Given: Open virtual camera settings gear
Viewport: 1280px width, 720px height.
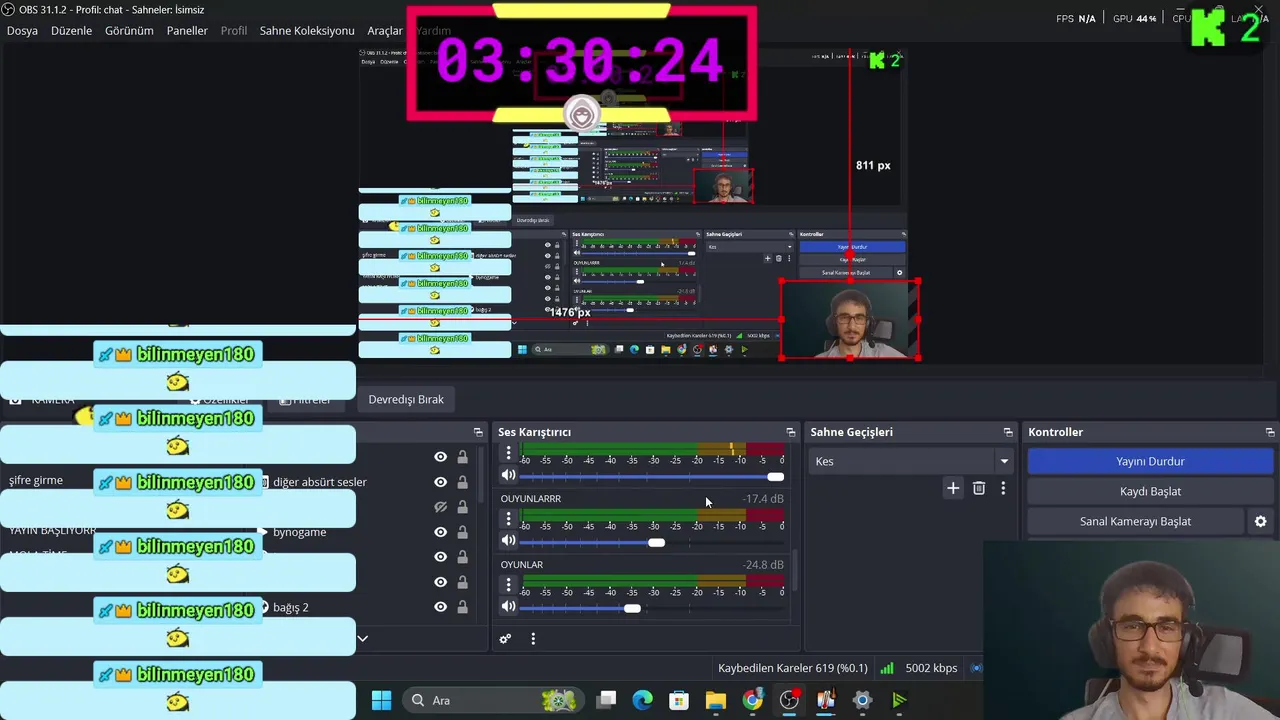Looking at the screenshot, I should pos(1260,521).
